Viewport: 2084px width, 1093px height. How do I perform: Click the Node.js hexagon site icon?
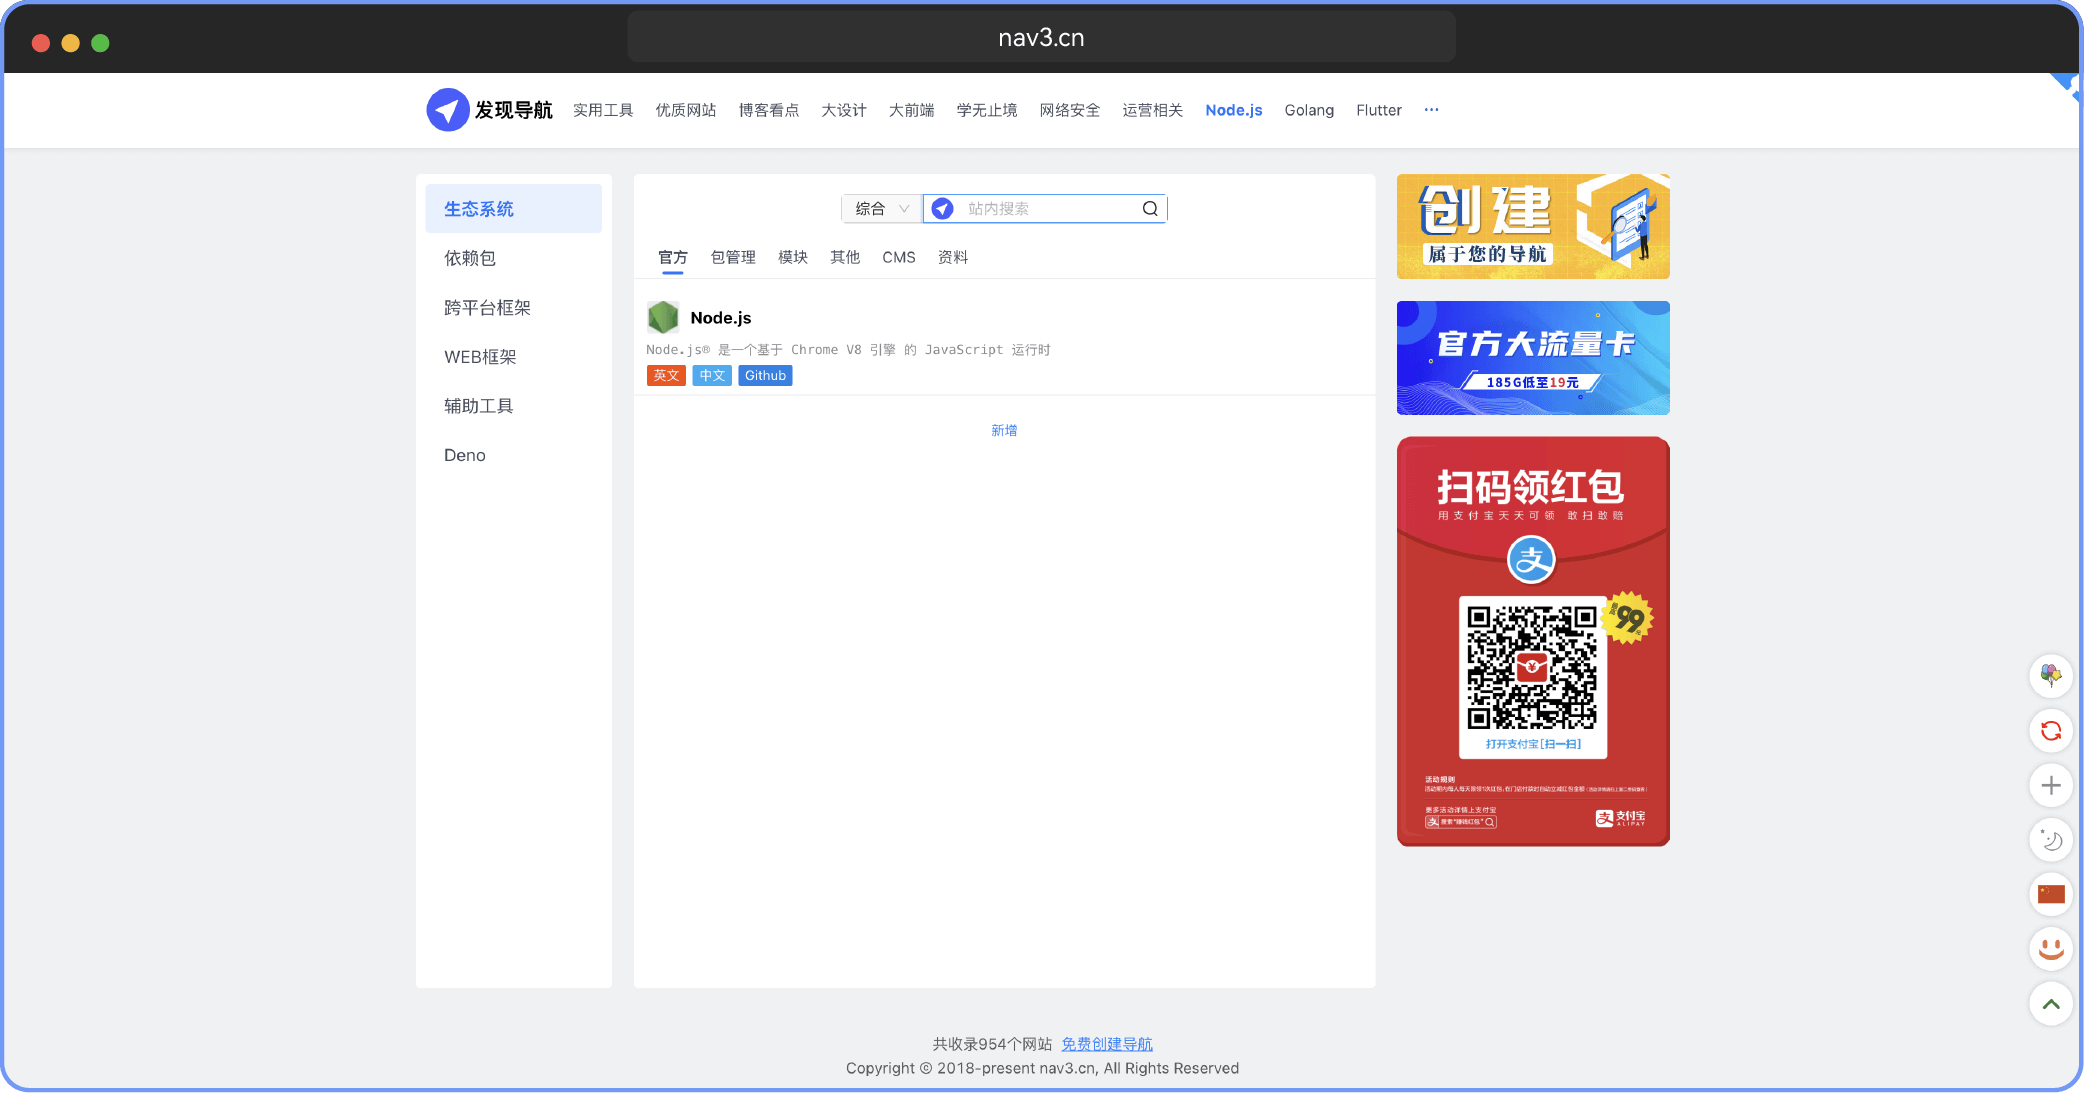(663, 318)
